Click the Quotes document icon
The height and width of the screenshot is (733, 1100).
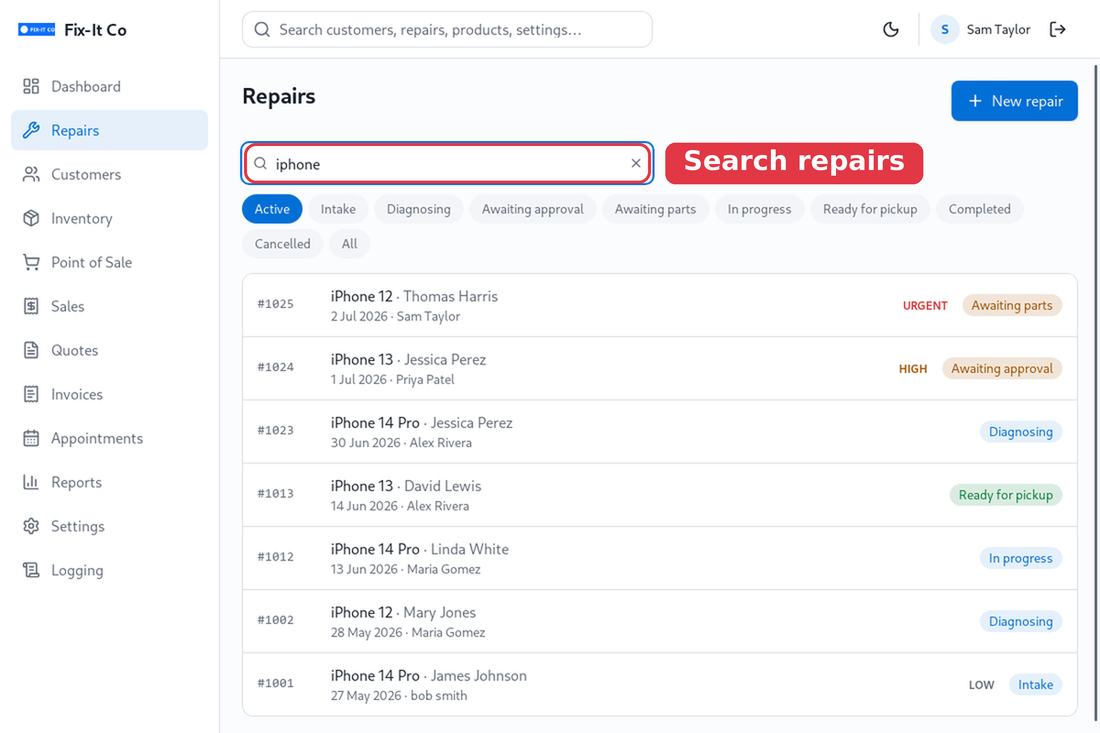click(31, 350)
